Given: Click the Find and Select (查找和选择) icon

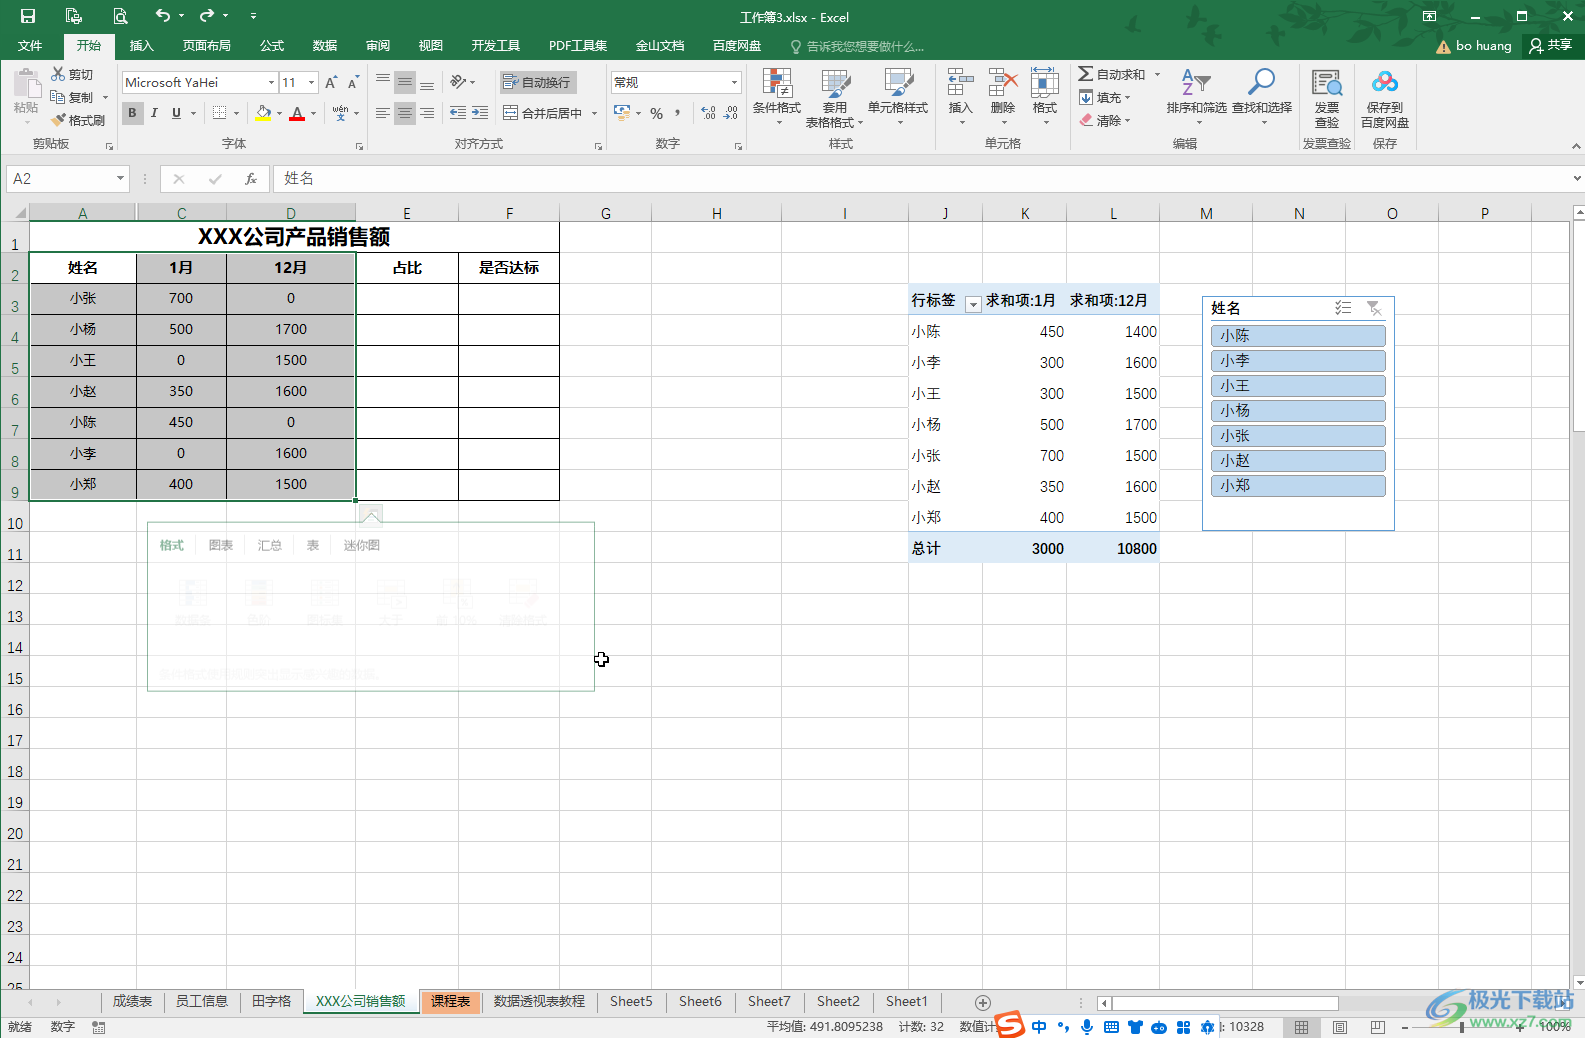Looking at the screenshot, I should coord(1261,84).
